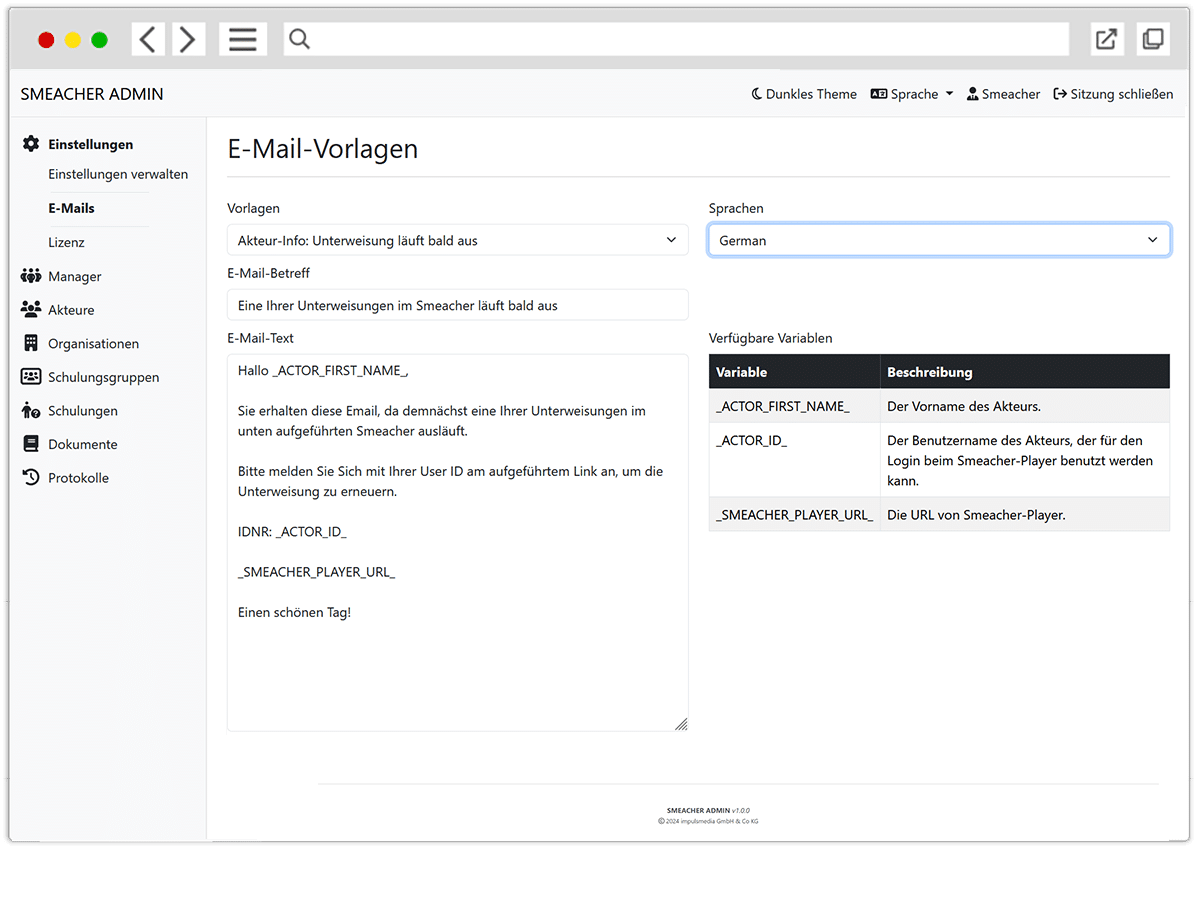The height and width of the screenshot is (900, 1200).
Task: Open the Protokolle section
Action: pyautogui.click(x=78, y=478)
